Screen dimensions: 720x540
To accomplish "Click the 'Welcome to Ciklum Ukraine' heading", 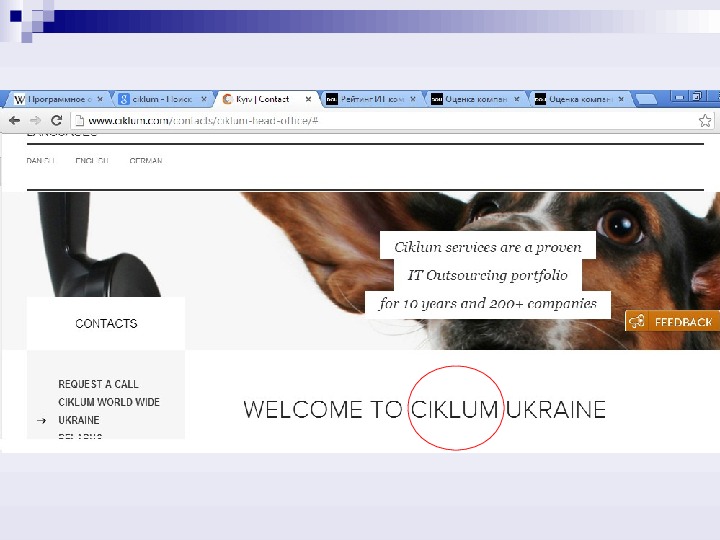I will [x=424, y=410].
